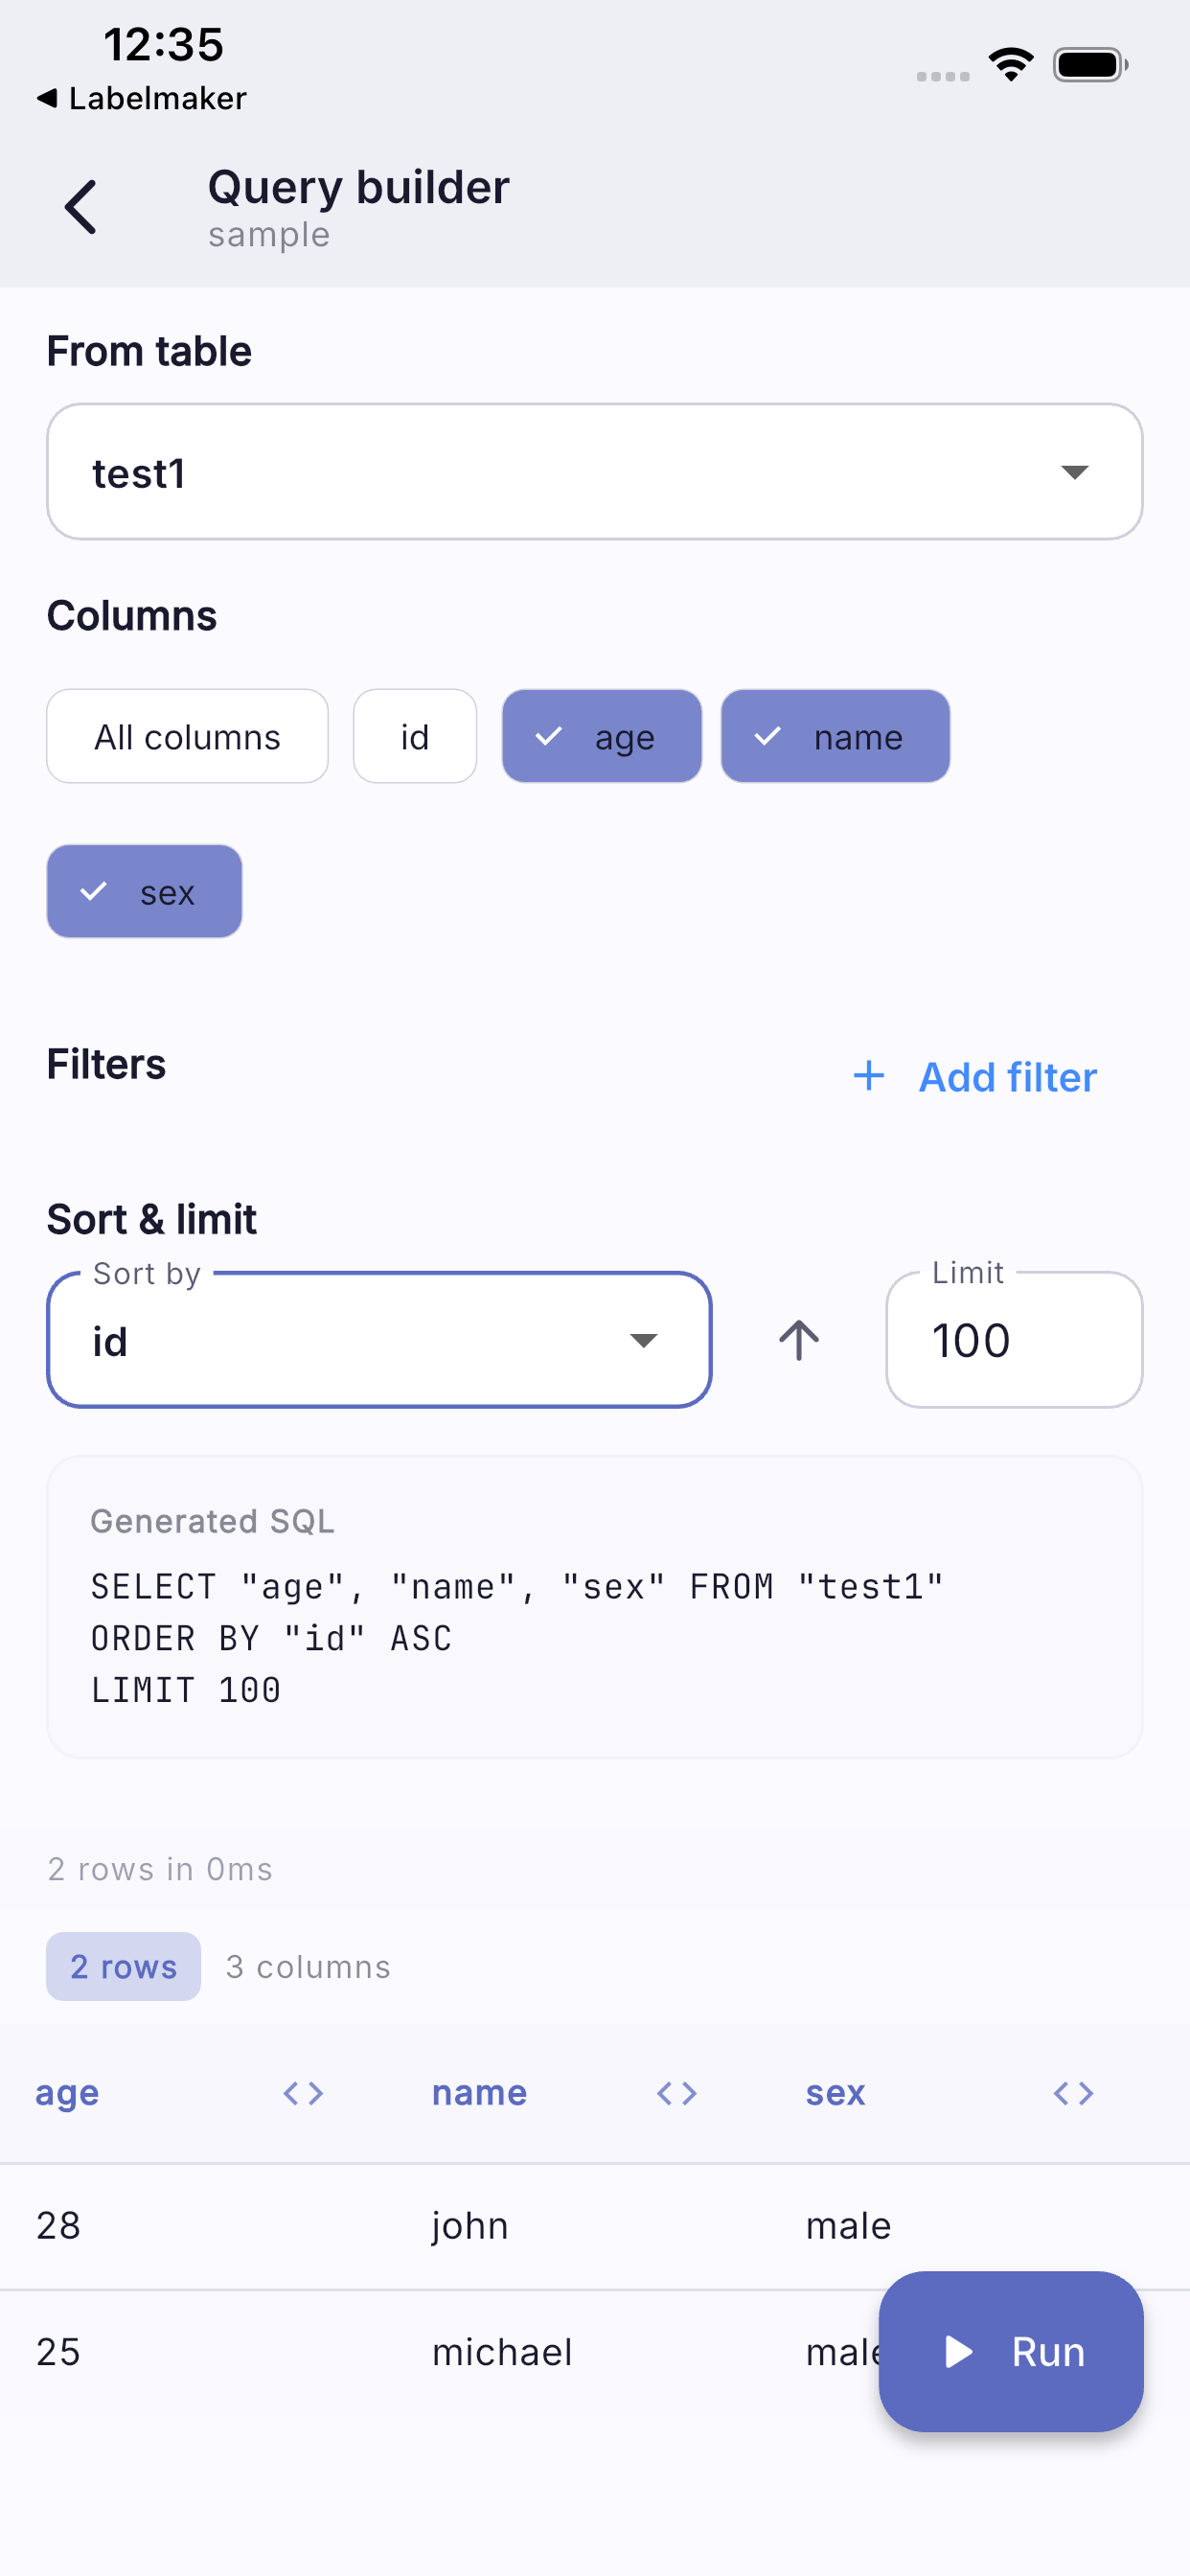
Task: Focus the Limit input field
Action: pos(1014,1340)
